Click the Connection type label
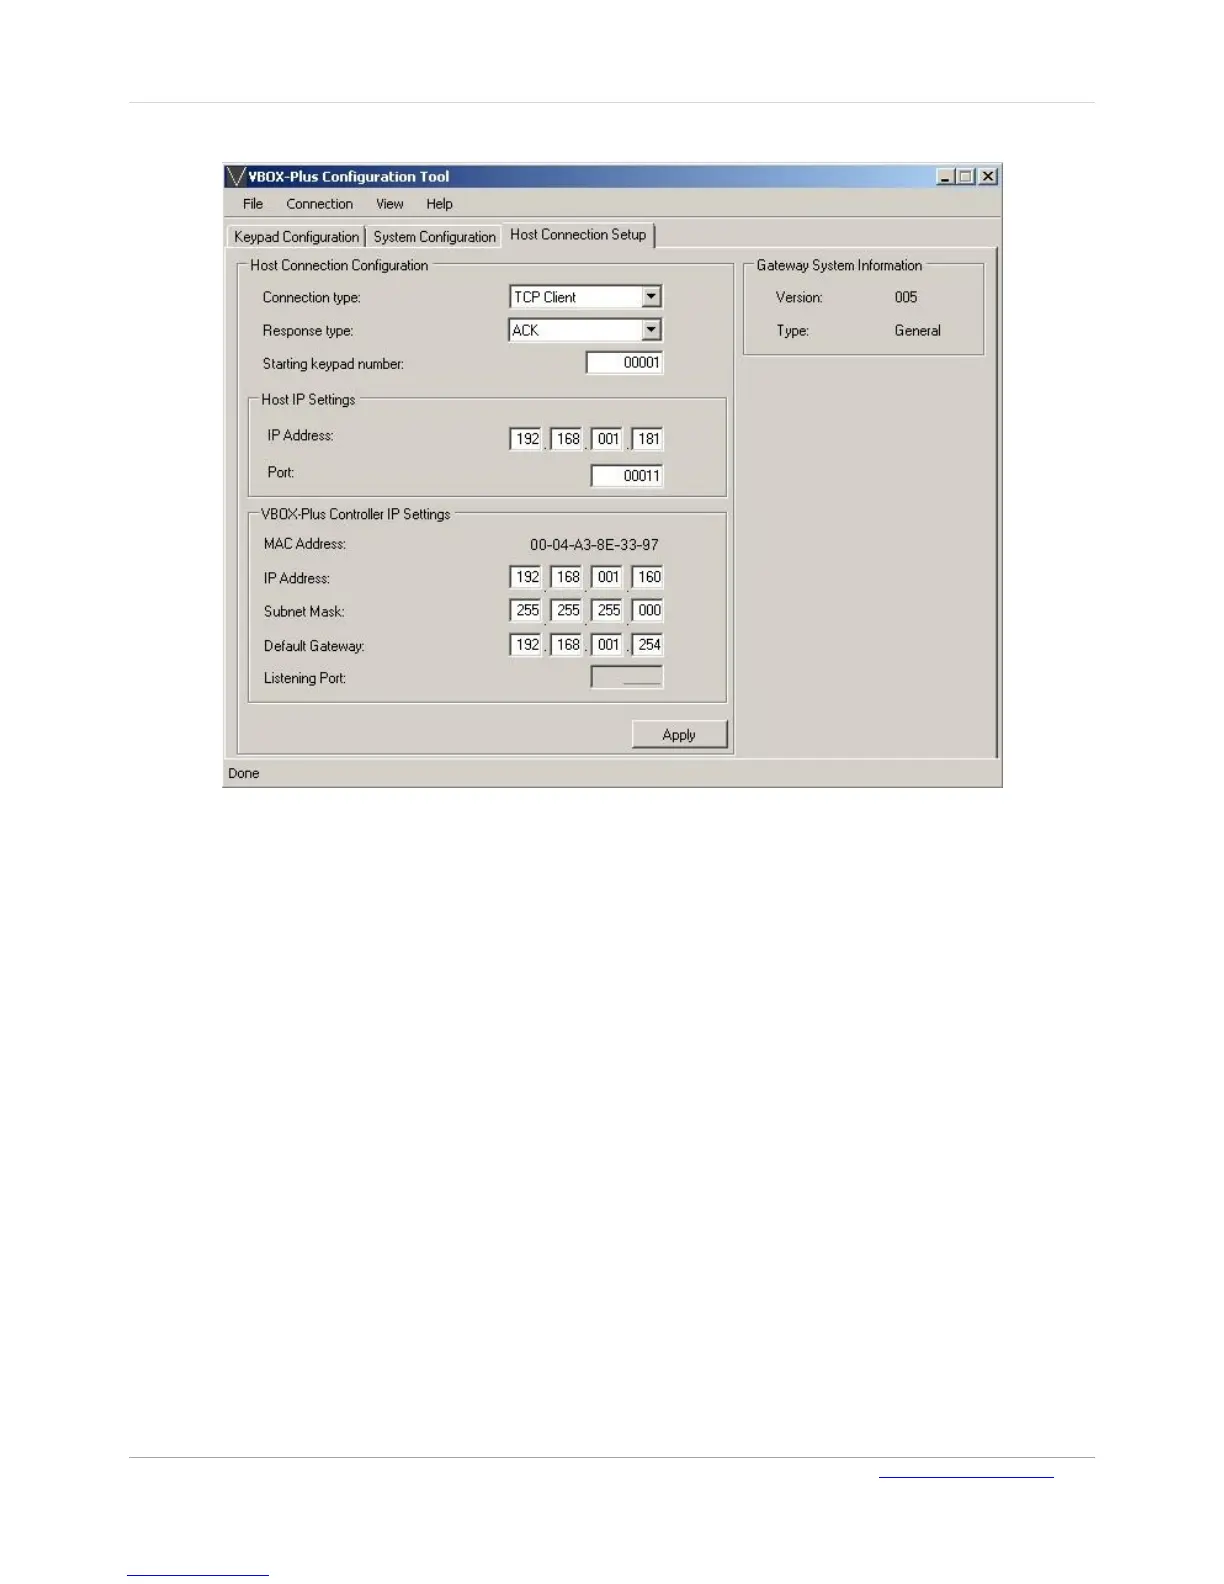The height and width of the screenshot is (1584, 1224). pyautogui.click(x=311, y=298)
